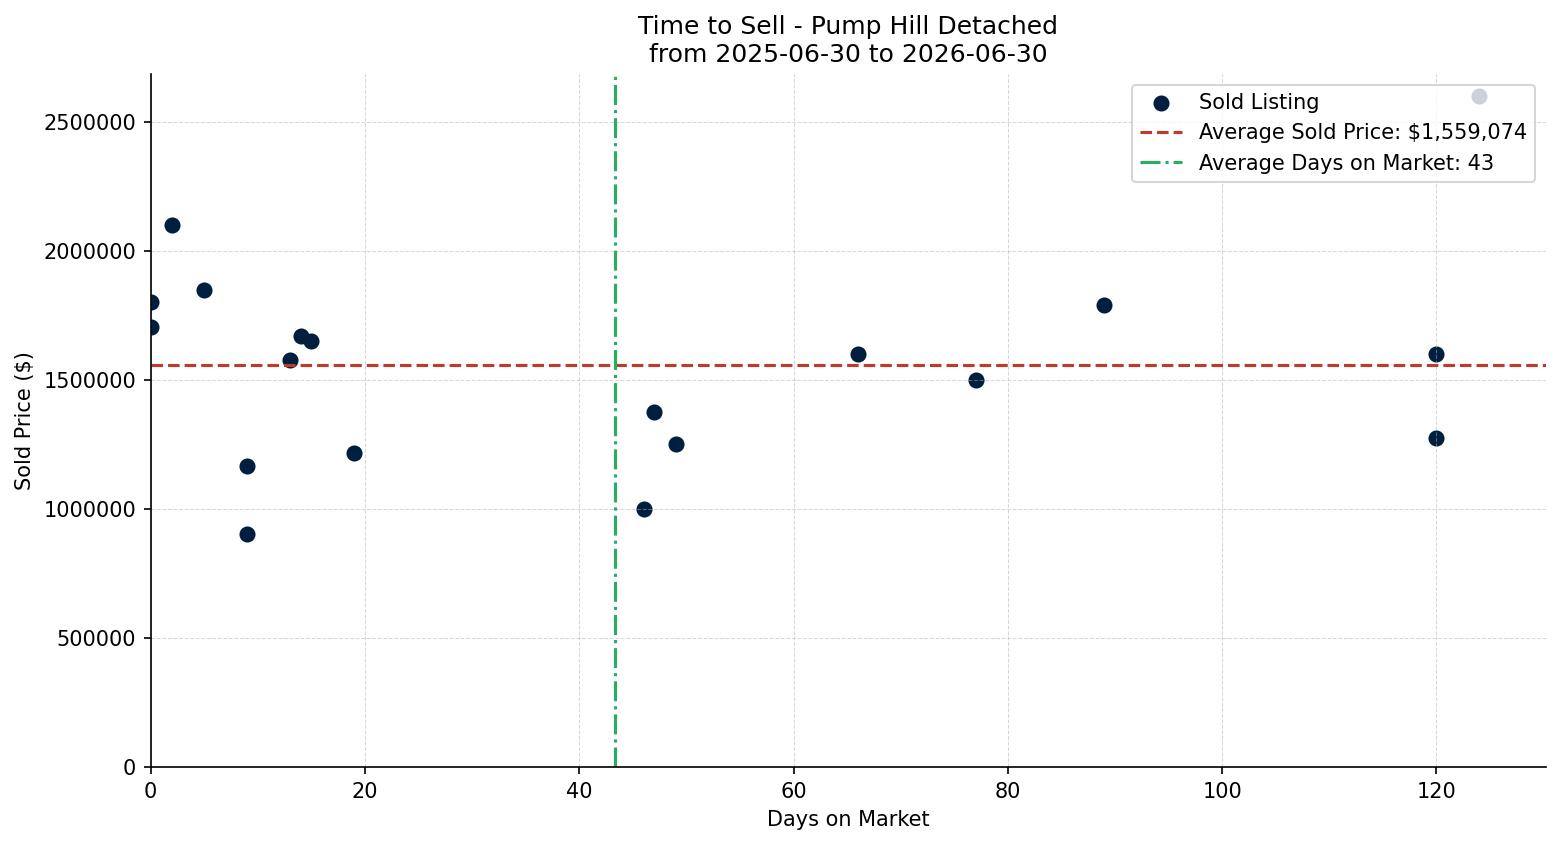Image resolution: width=1560 pixels, height=845 pixels.
Task: Click the 0 tick label on the y-axis
Action: click(x=130, y=768)
